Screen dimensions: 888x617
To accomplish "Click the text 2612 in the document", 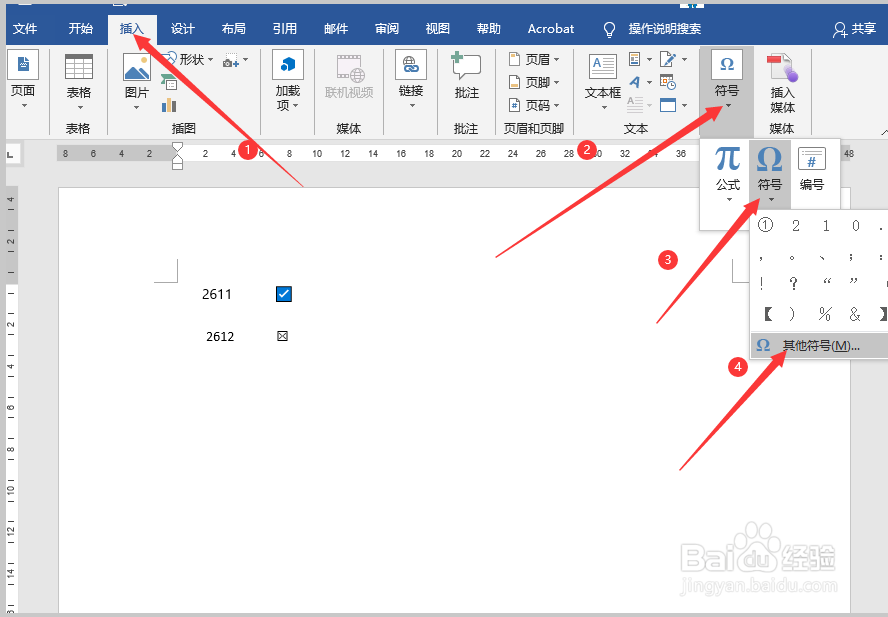I will [220, 337].
